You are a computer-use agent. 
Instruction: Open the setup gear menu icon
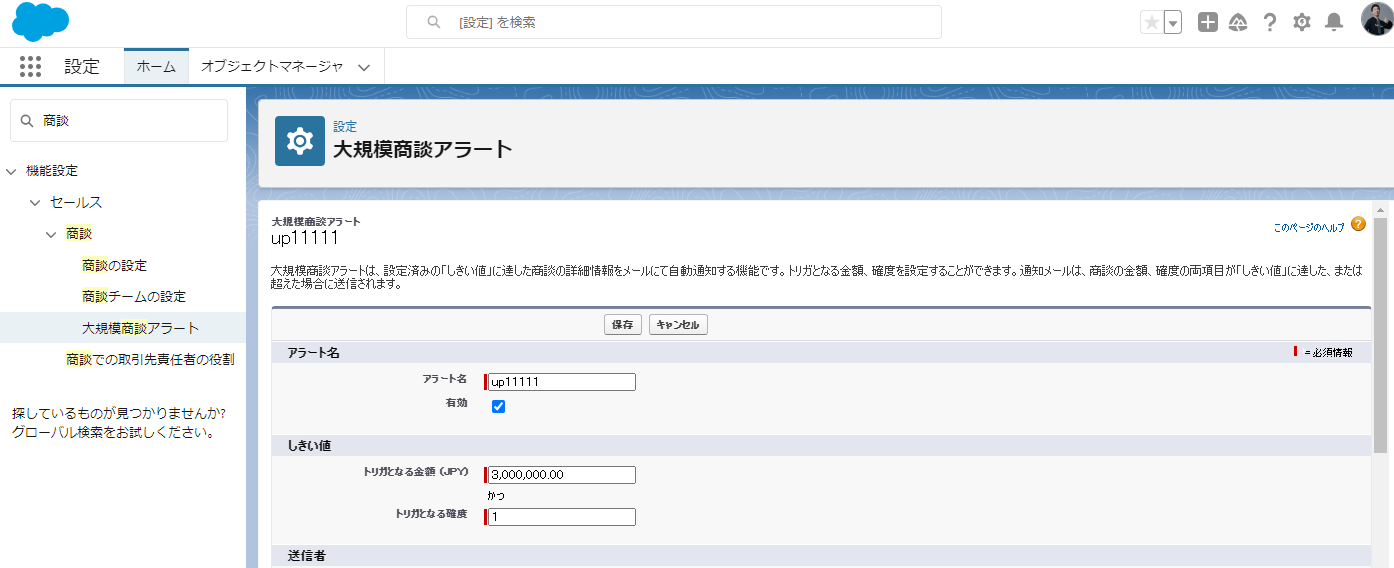tap(1301, 22)
